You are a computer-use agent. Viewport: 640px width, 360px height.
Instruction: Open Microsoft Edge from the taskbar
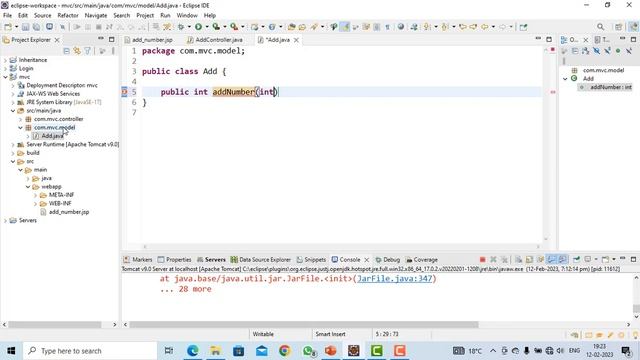coord(193,351)
